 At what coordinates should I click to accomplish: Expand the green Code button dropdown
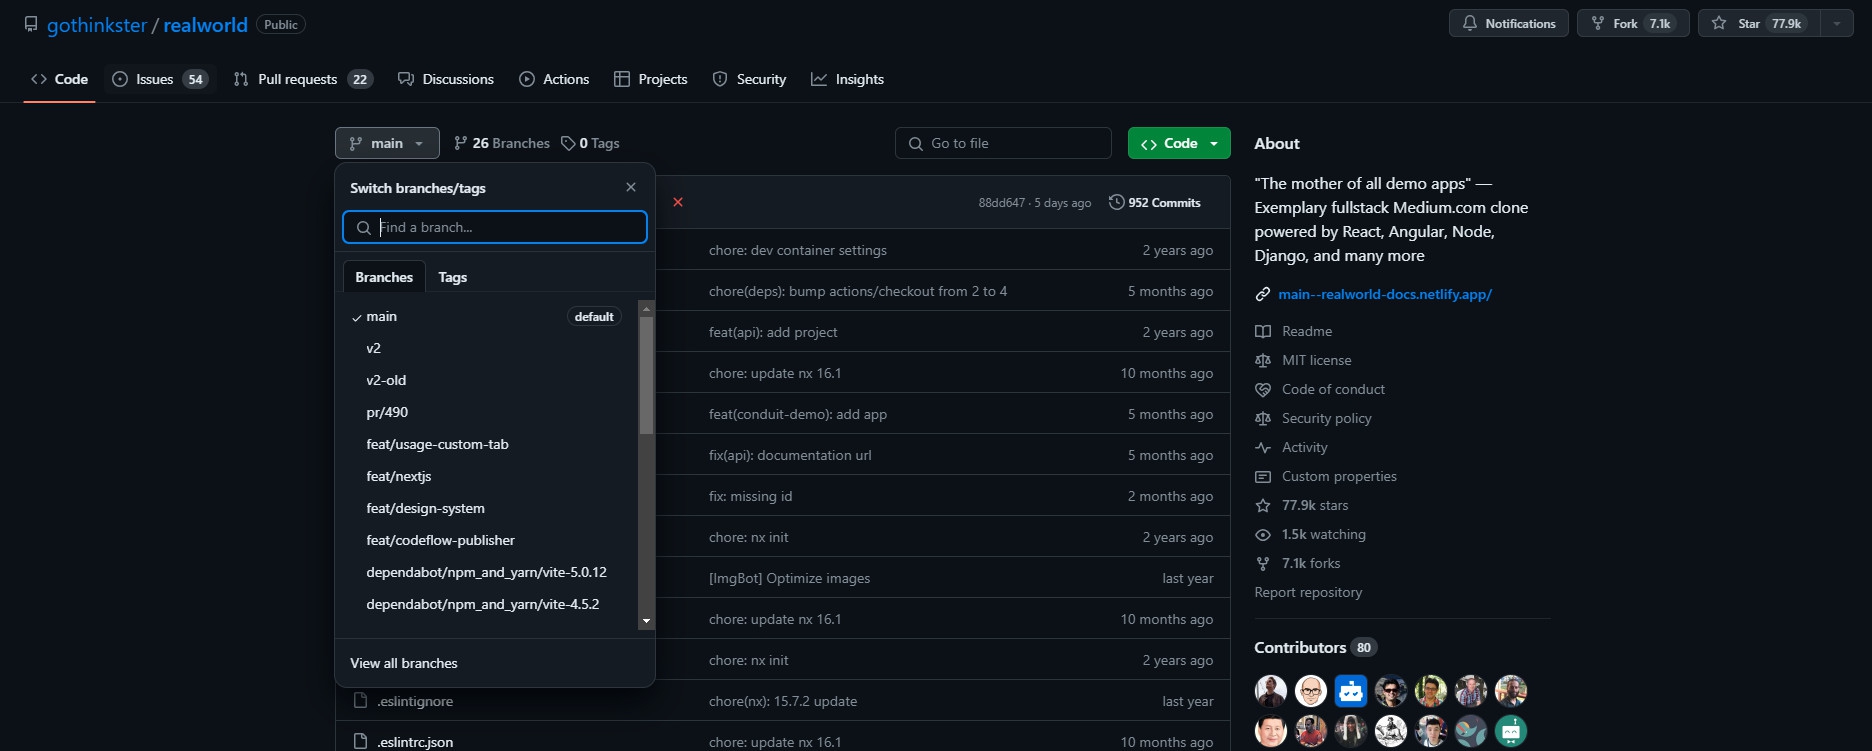point(1179,143)
